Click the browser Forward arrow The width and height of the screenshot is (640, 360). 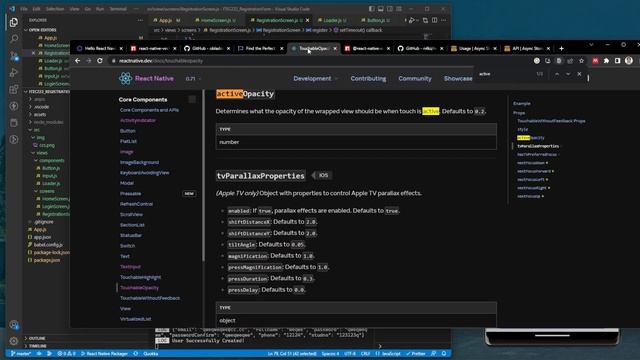point(89,61)
